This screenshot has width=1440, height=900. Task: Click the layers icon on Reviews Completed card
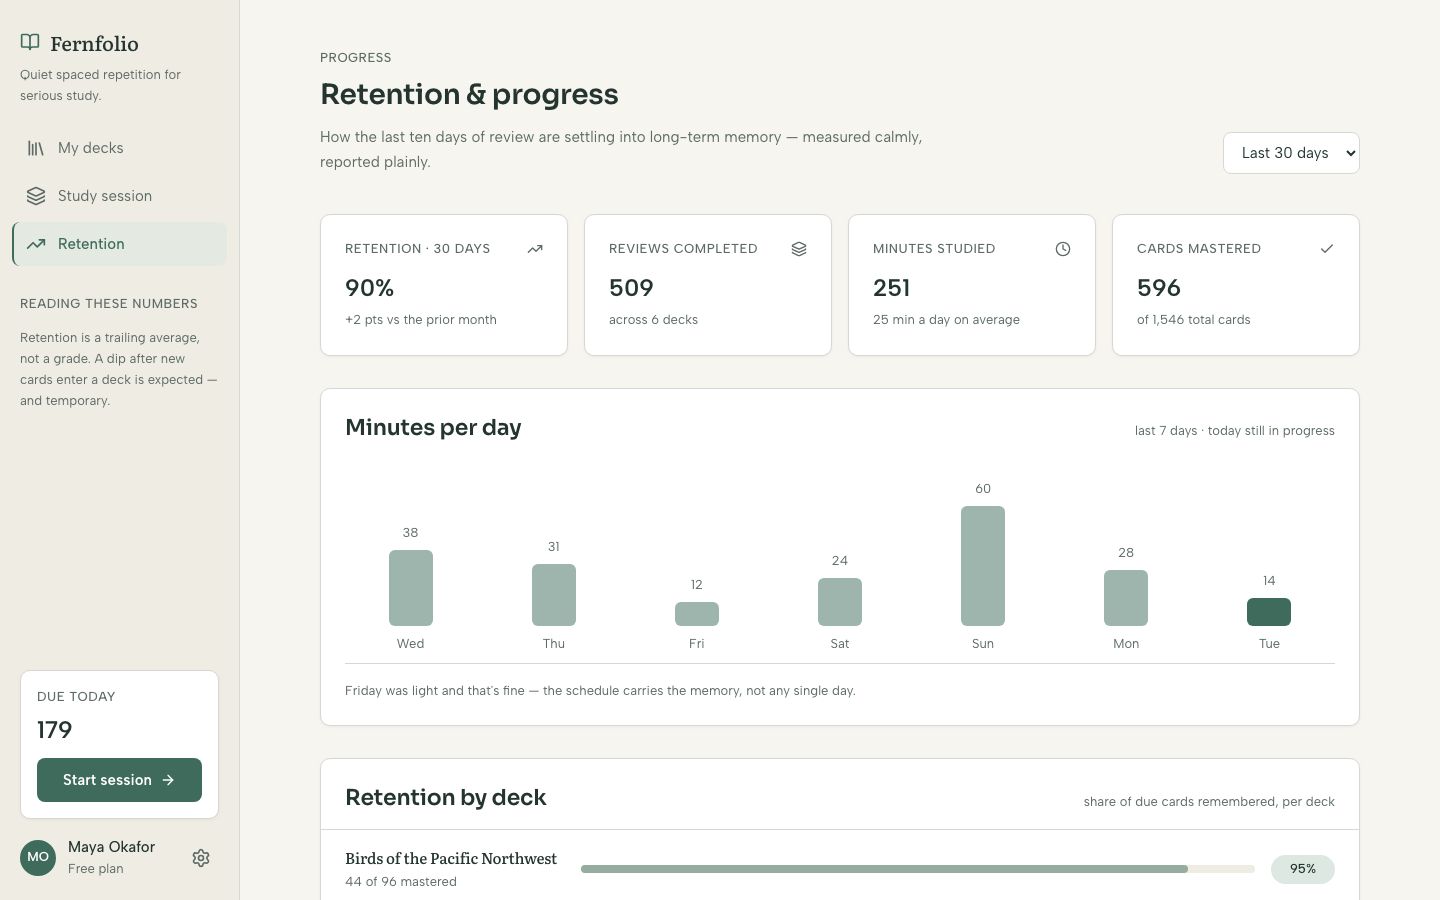(799, 249)
